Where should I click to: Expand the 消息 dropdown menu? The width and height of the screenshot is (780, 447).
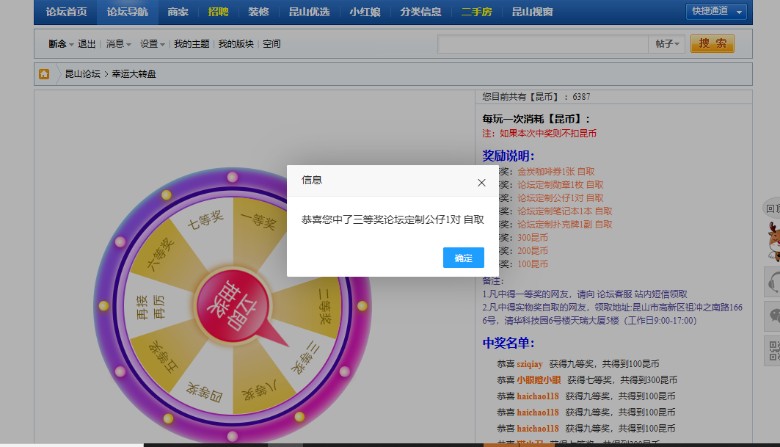coord(118,45)
